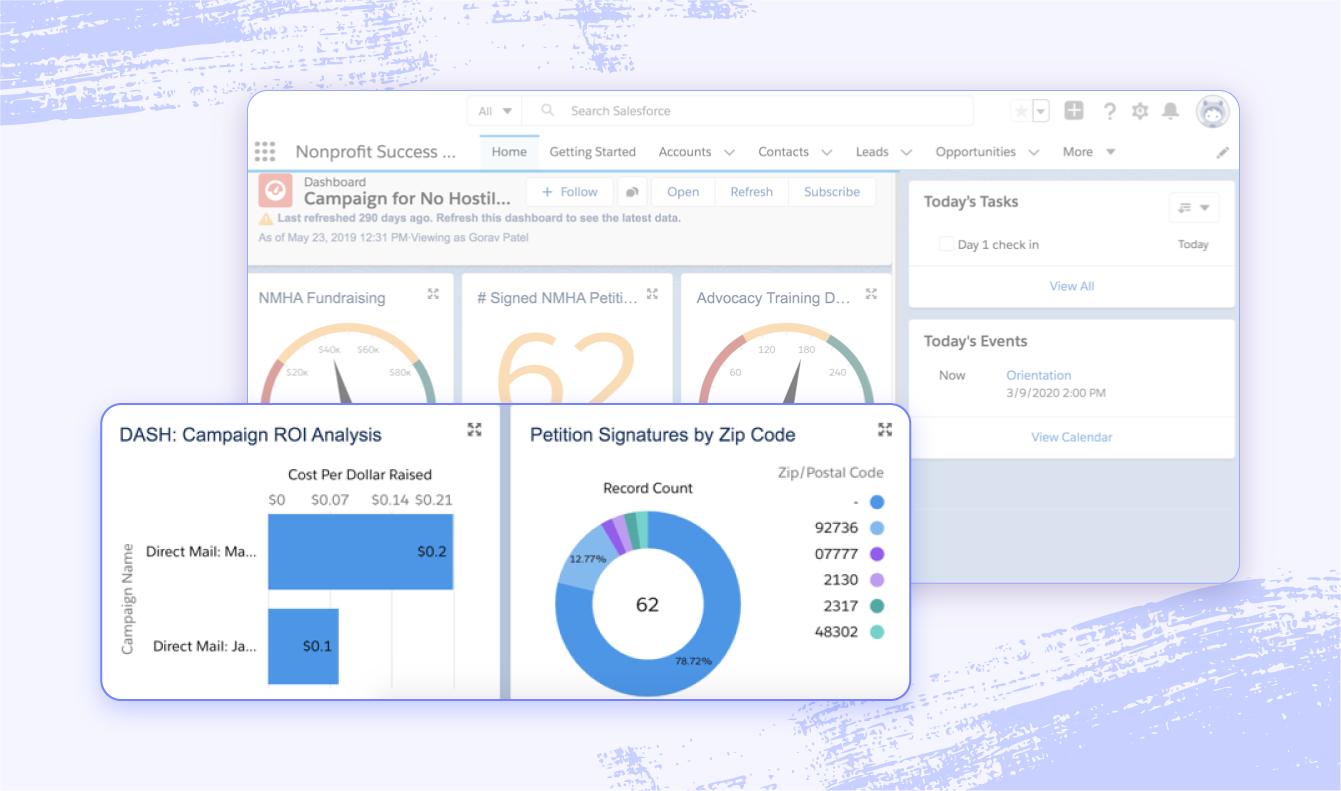Open the Accounts tab

pos(685,152)
